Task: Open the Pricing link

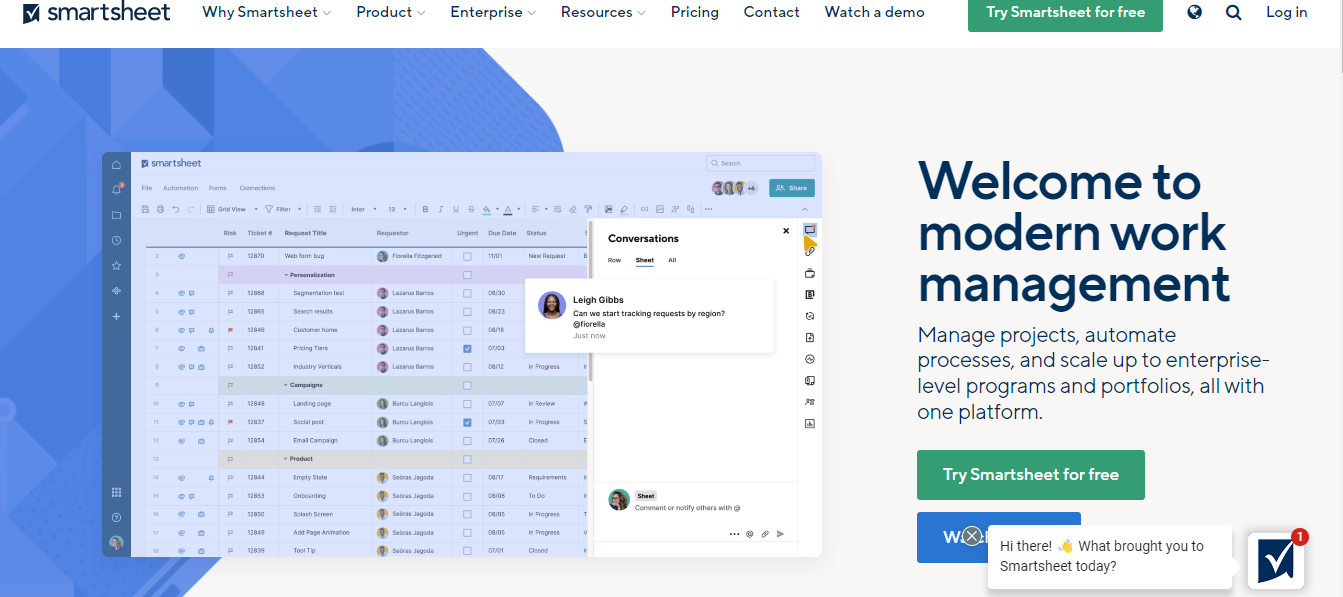Action: [x=695, y=12]
